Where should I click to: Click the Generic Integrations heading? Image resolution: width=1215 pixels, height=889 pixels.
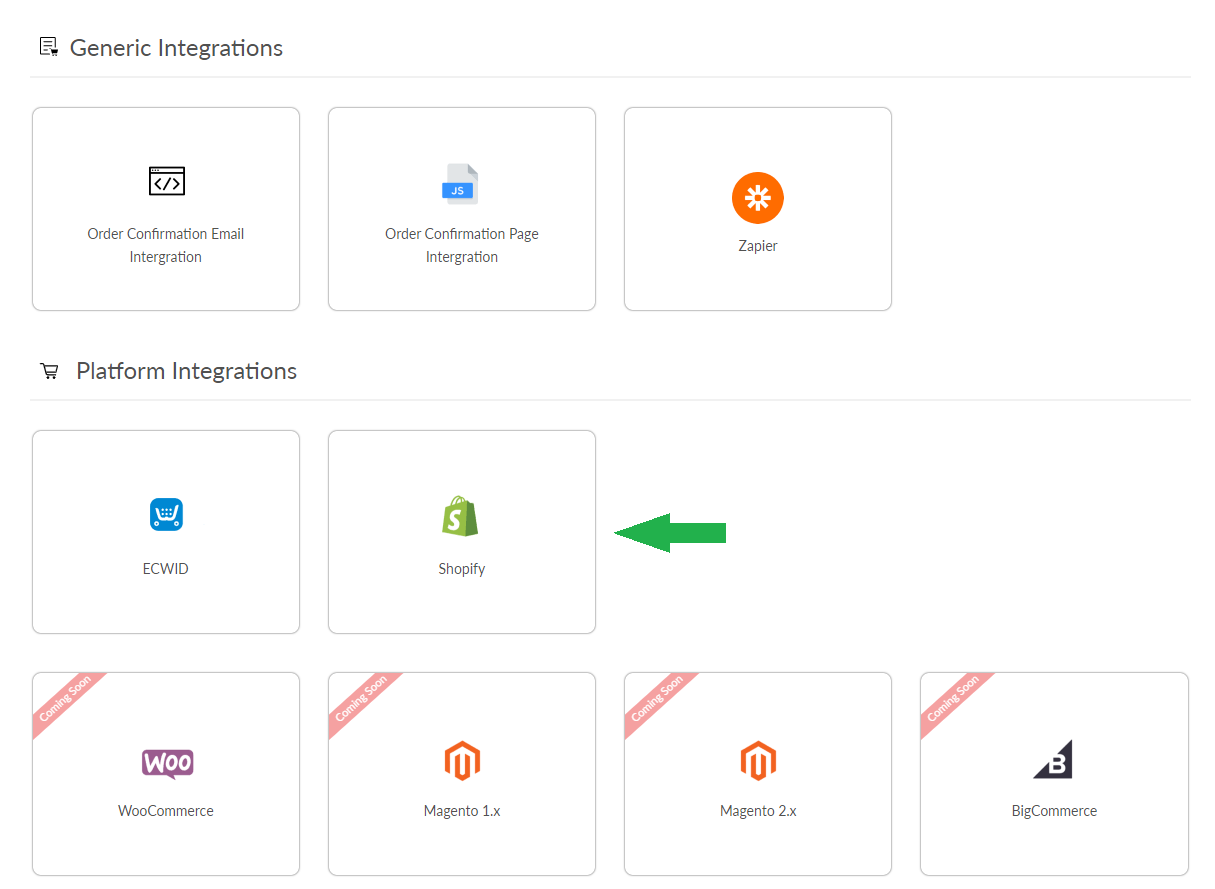click(176, 48)
